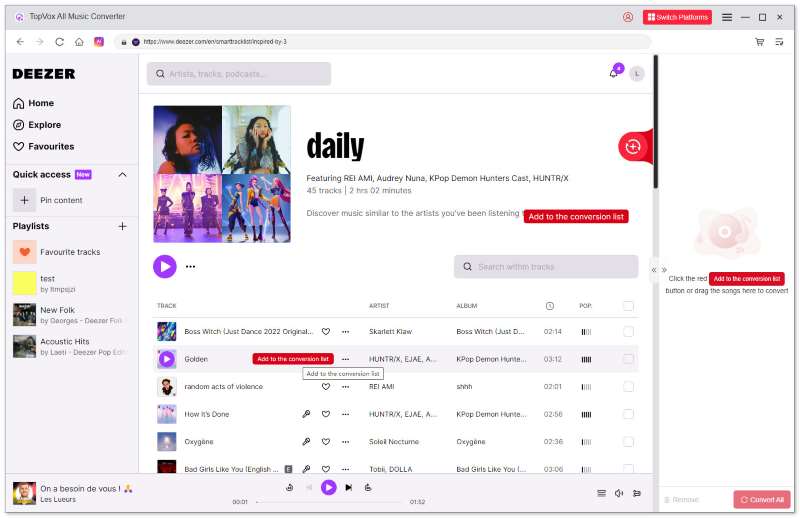Open the Favourite tracks playlist

[x=69, y=252]
